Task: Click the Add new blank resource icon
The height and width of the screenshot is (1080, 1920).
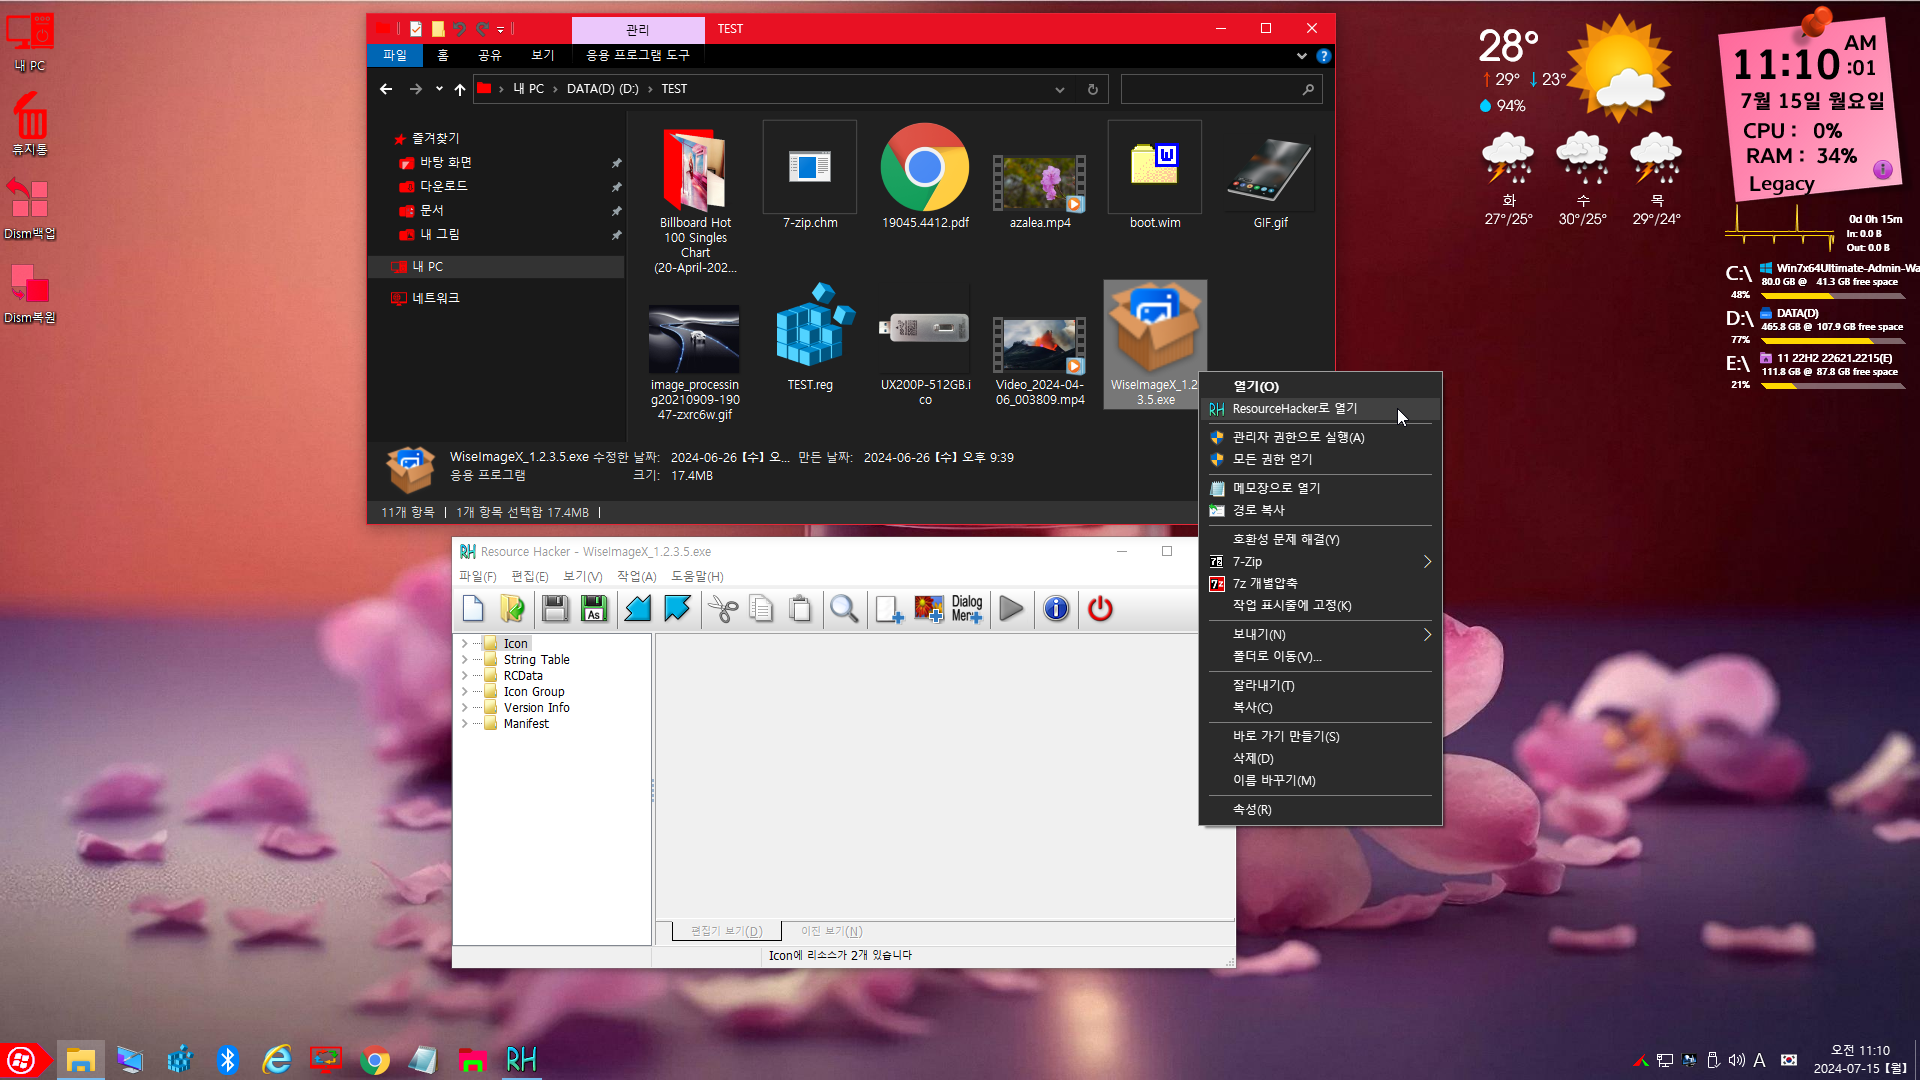Action: click(889, 608)
